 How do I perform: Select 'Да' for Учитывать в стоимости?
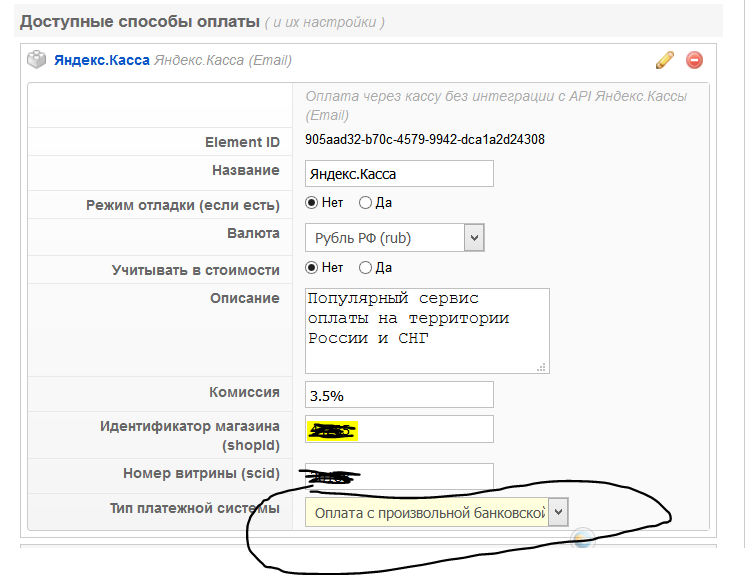[365, 268]
